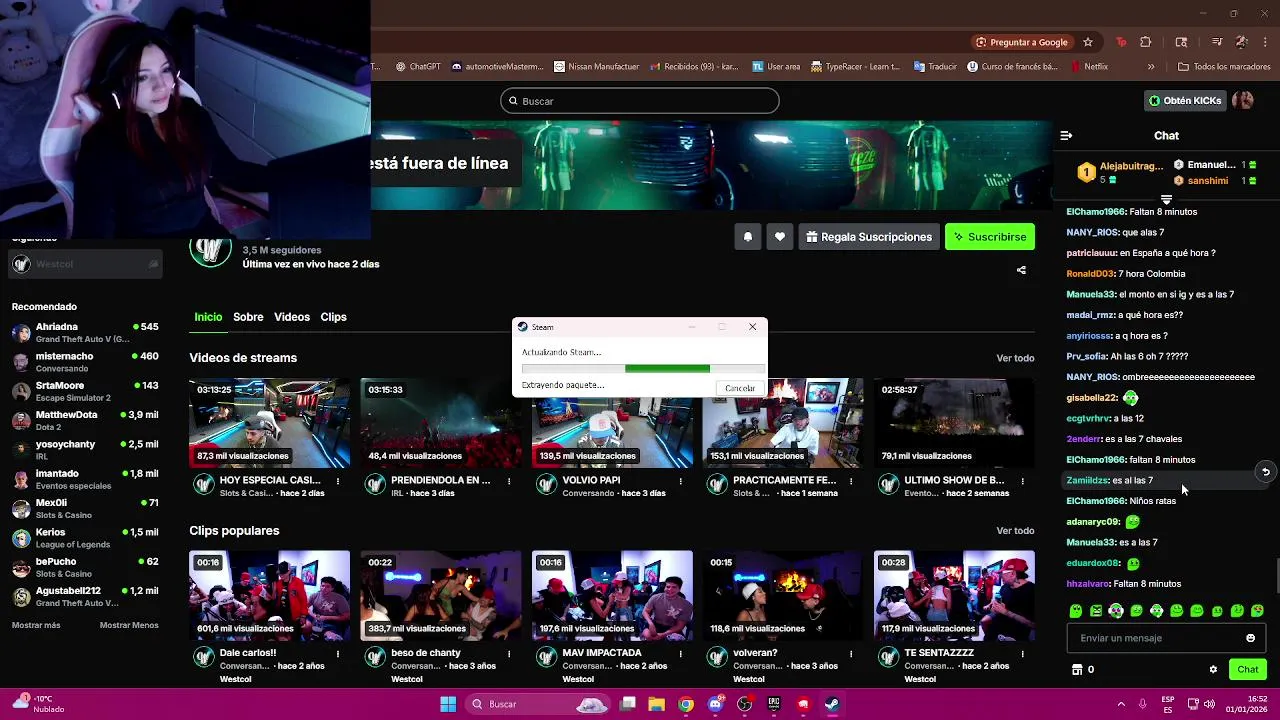Screen dimensions: 1280x720
Task: Open the Netflix bookmark
Action: pyautogui.click(x=1089, y=67)
